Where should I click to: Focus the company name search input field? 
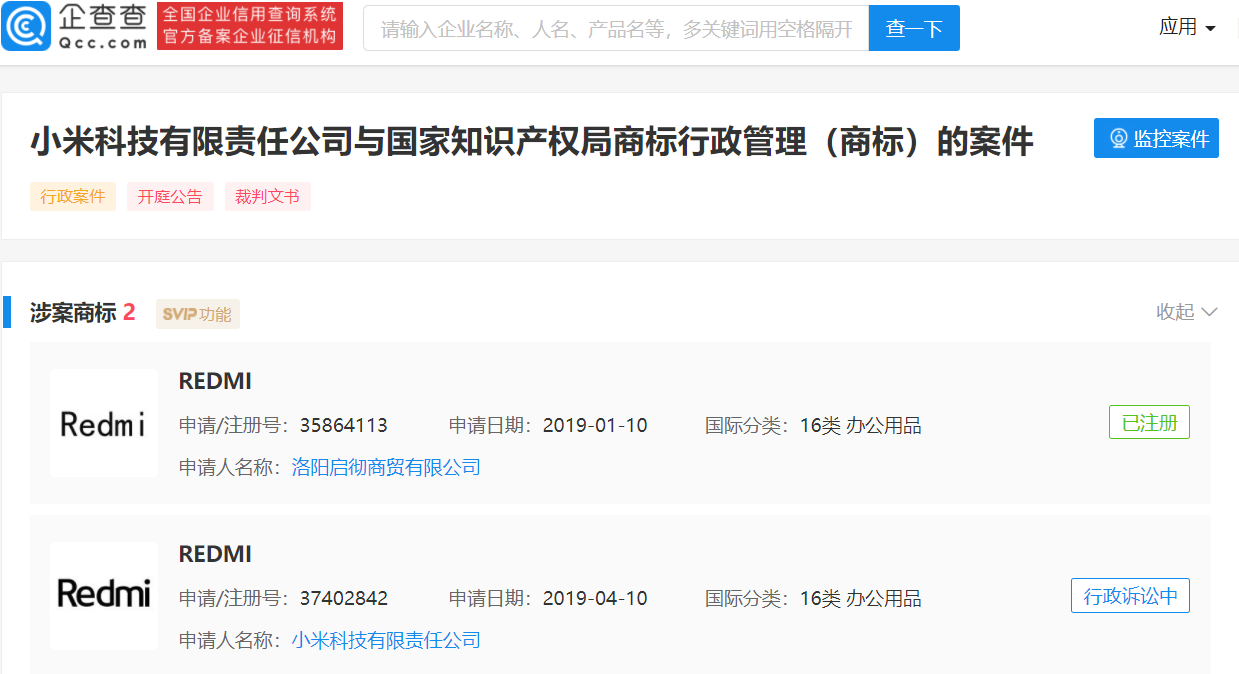click(616, 28)
